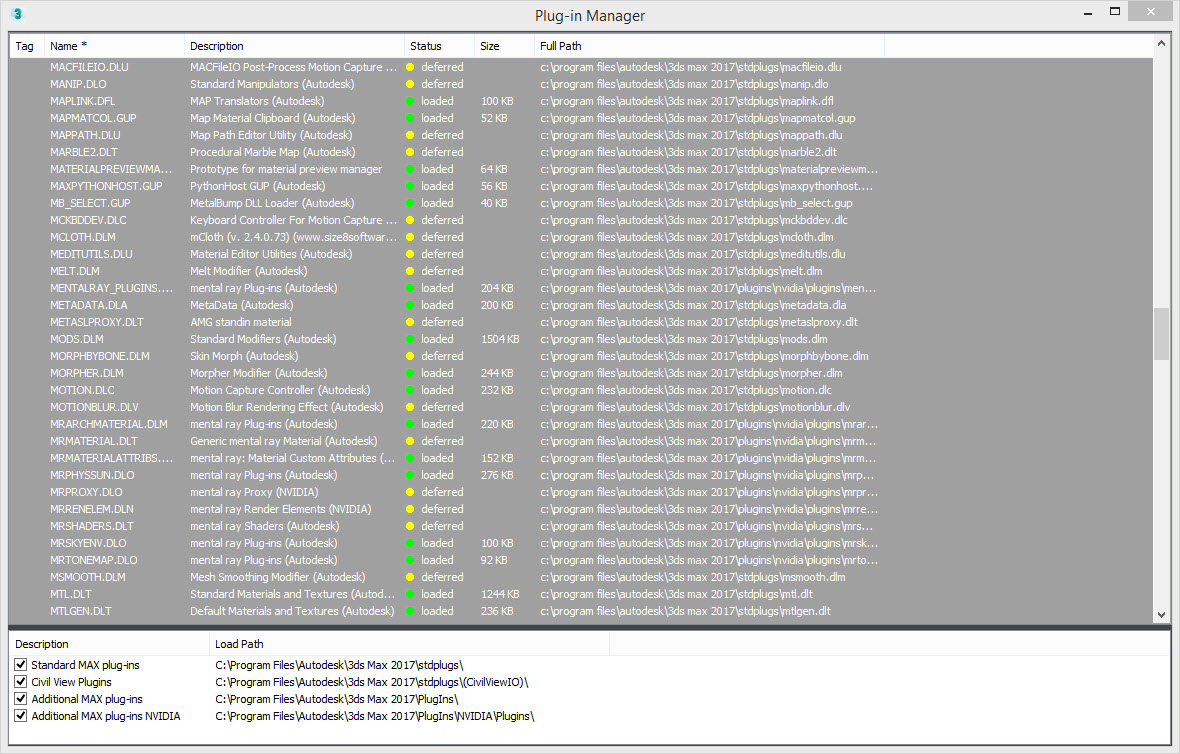Select the MEDITUTILS.DLU plug-in row
Image resolution: width=1180 pixels, height=754 pixels.
580,254
